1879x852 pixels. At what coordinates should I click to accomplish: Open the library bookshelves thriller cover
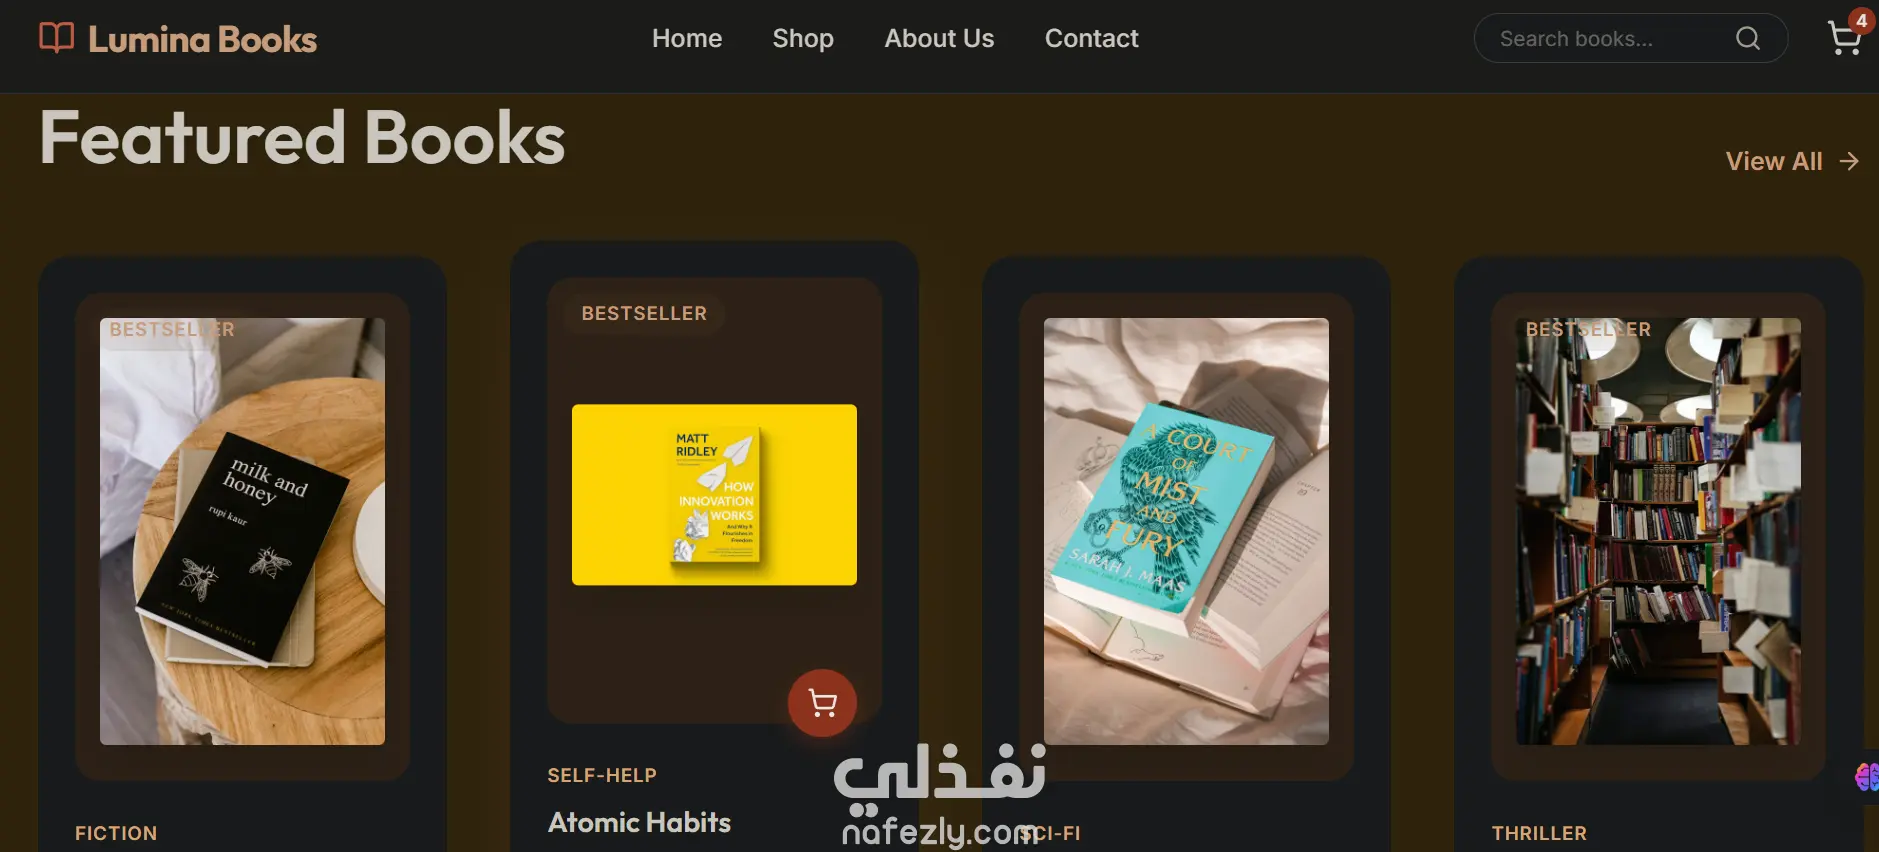tap(1658, 531)
